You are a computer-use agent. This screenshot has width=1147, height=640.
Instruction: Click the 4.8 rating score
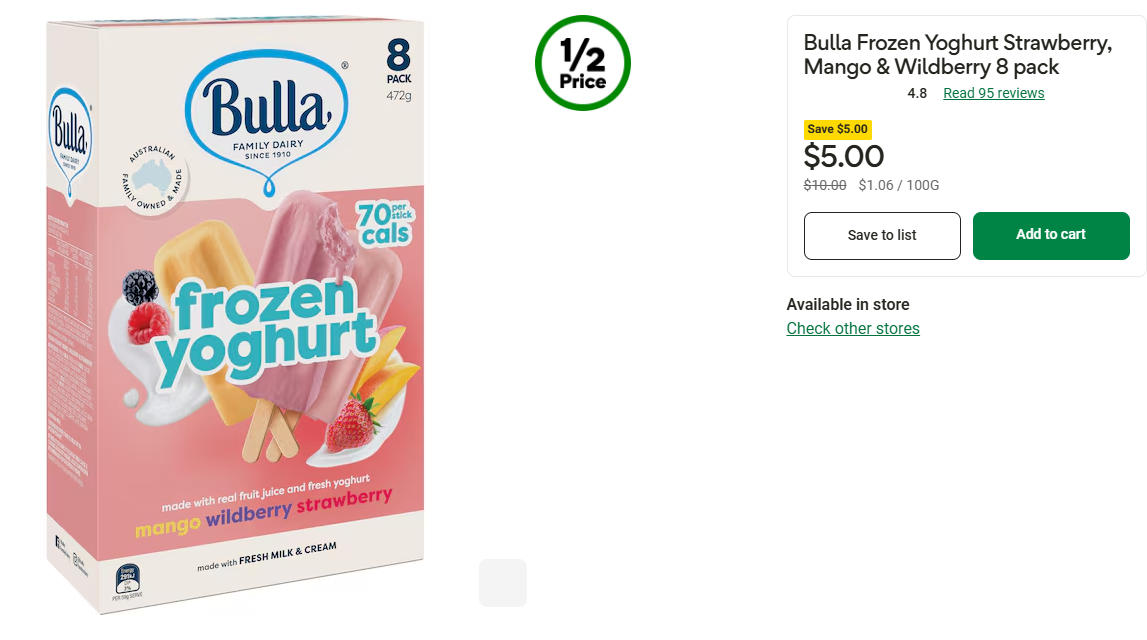click(917, 93)
